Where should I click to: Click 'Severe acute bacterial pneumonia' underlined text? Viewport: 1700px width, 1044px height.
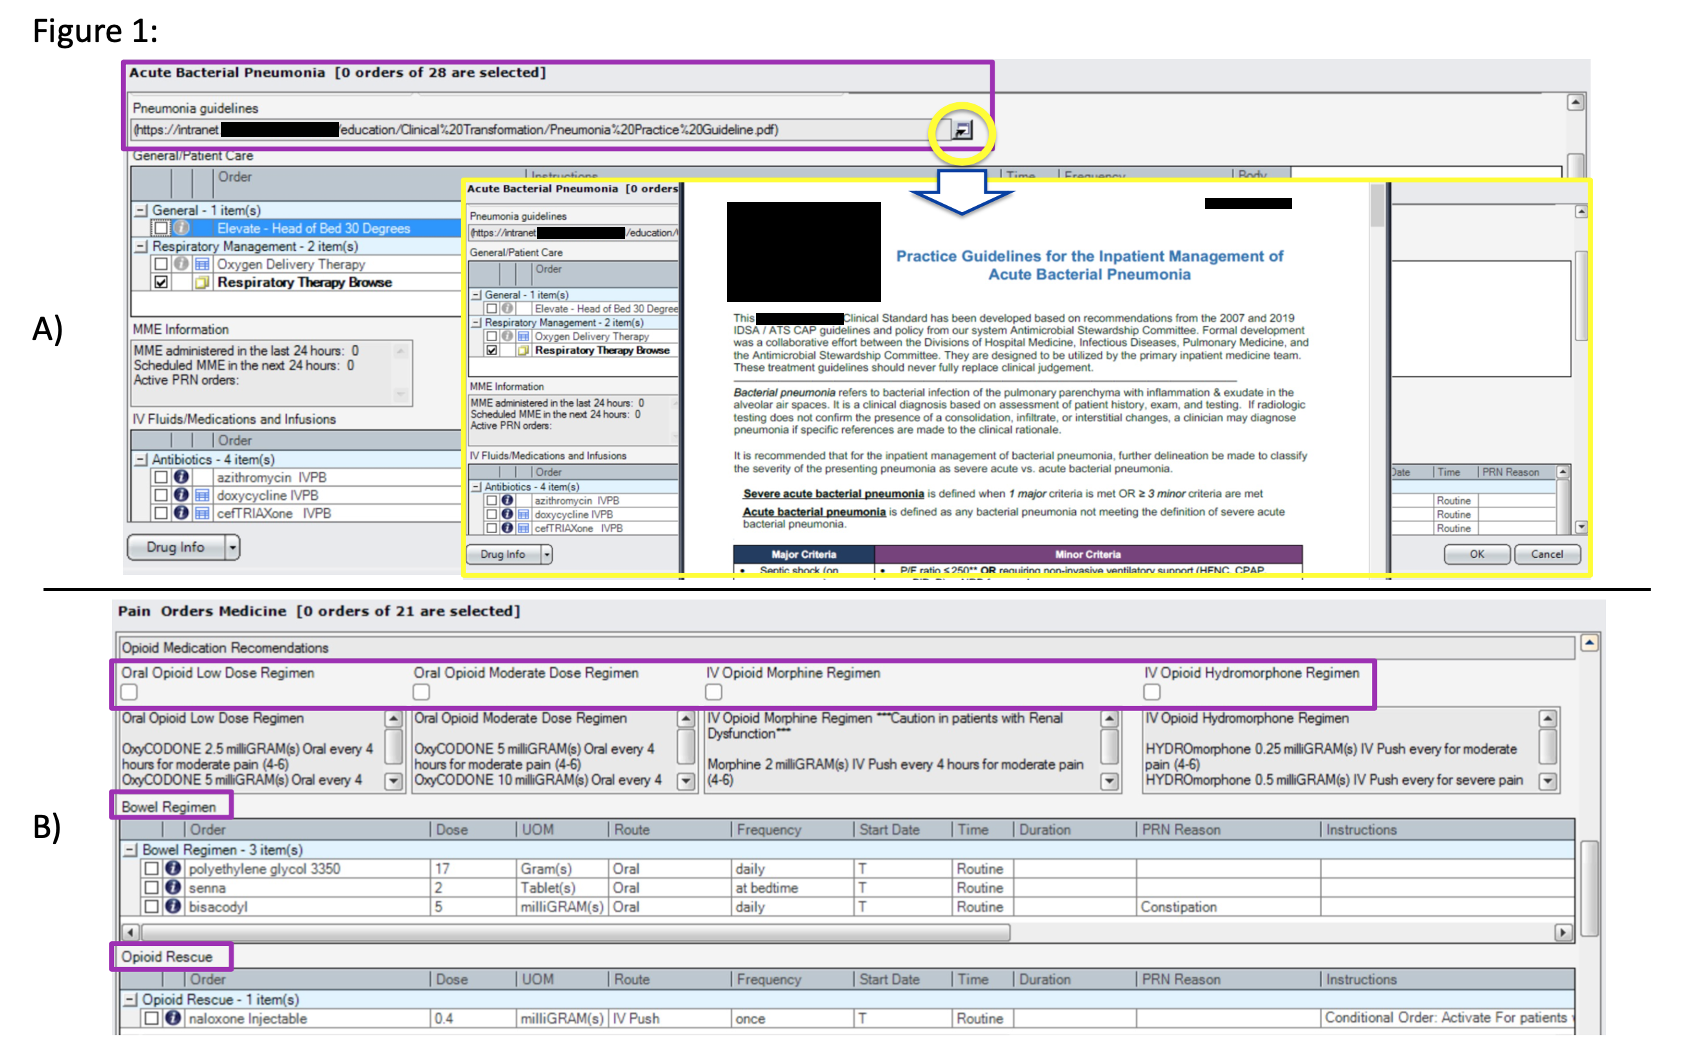833,494
